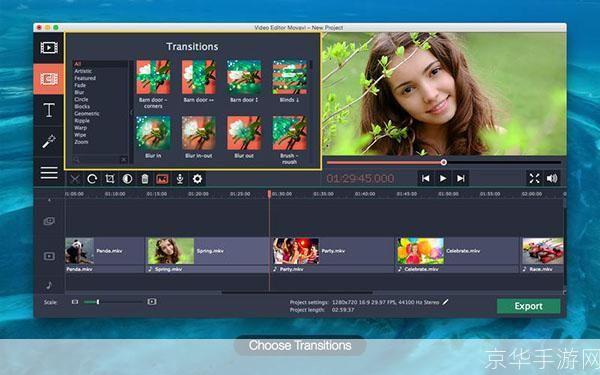The width and height of the screenshot is (600, 375).
Task: Mute preview using the speaker icon
Action: 552,178
